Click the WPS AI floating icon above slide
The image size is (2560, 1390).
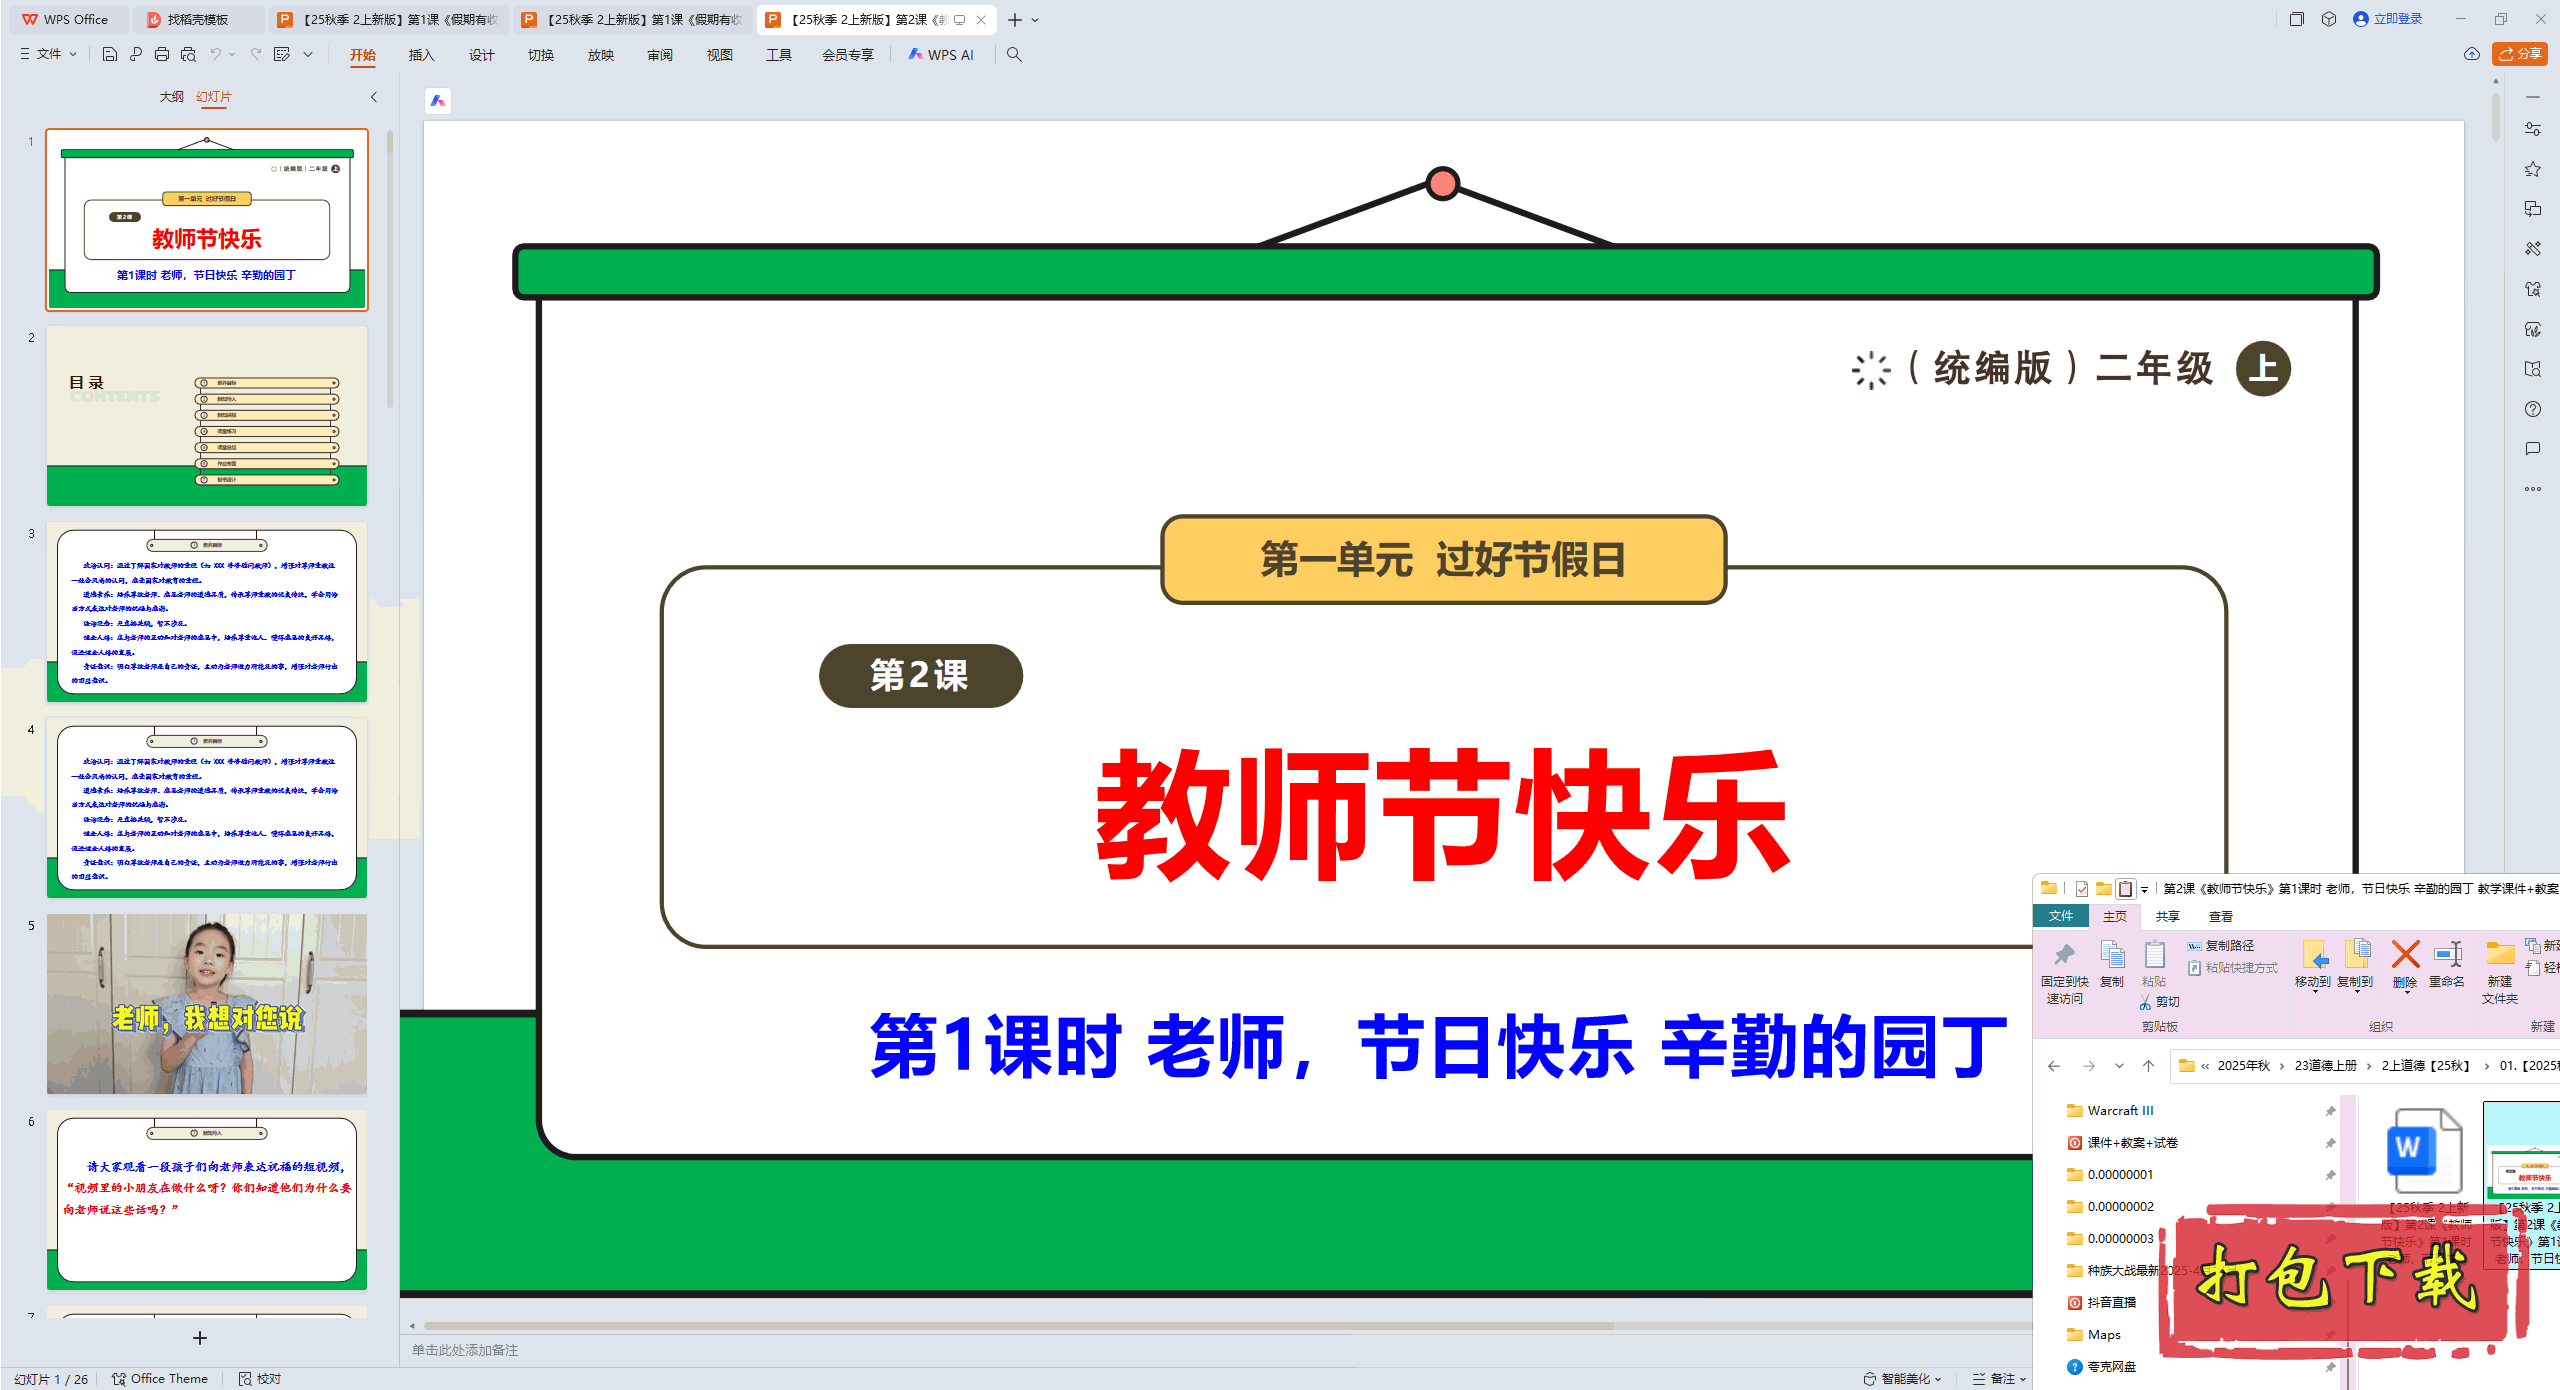438,101
